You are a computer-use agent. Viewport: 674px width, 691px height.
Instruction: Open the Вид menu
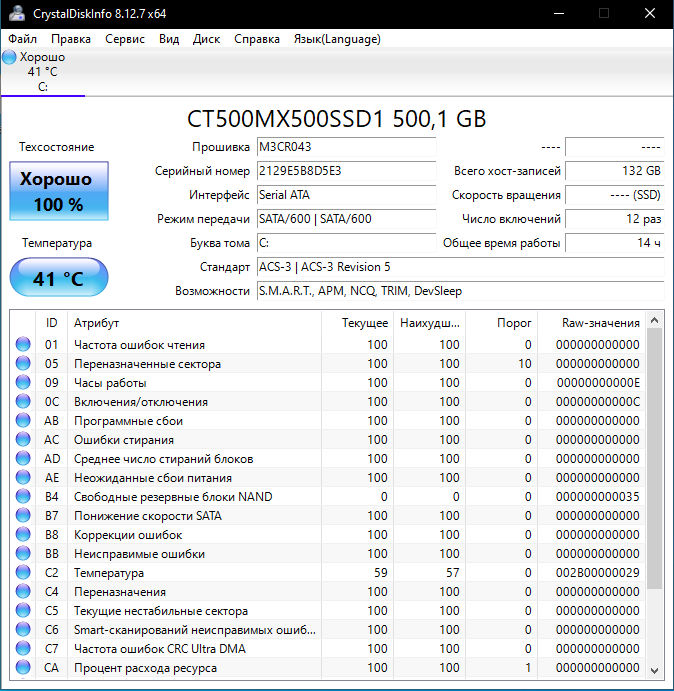click(169, 39)
